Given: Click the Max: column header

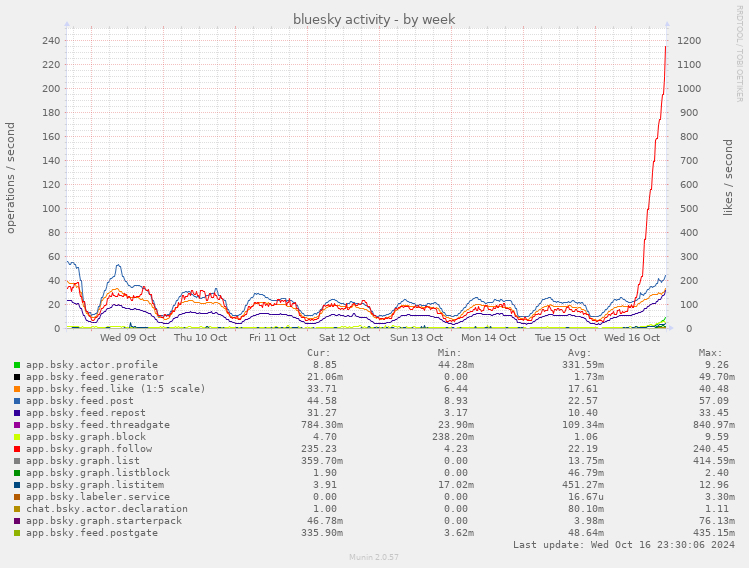Looking at the screenshot, I should coord(710,353).
